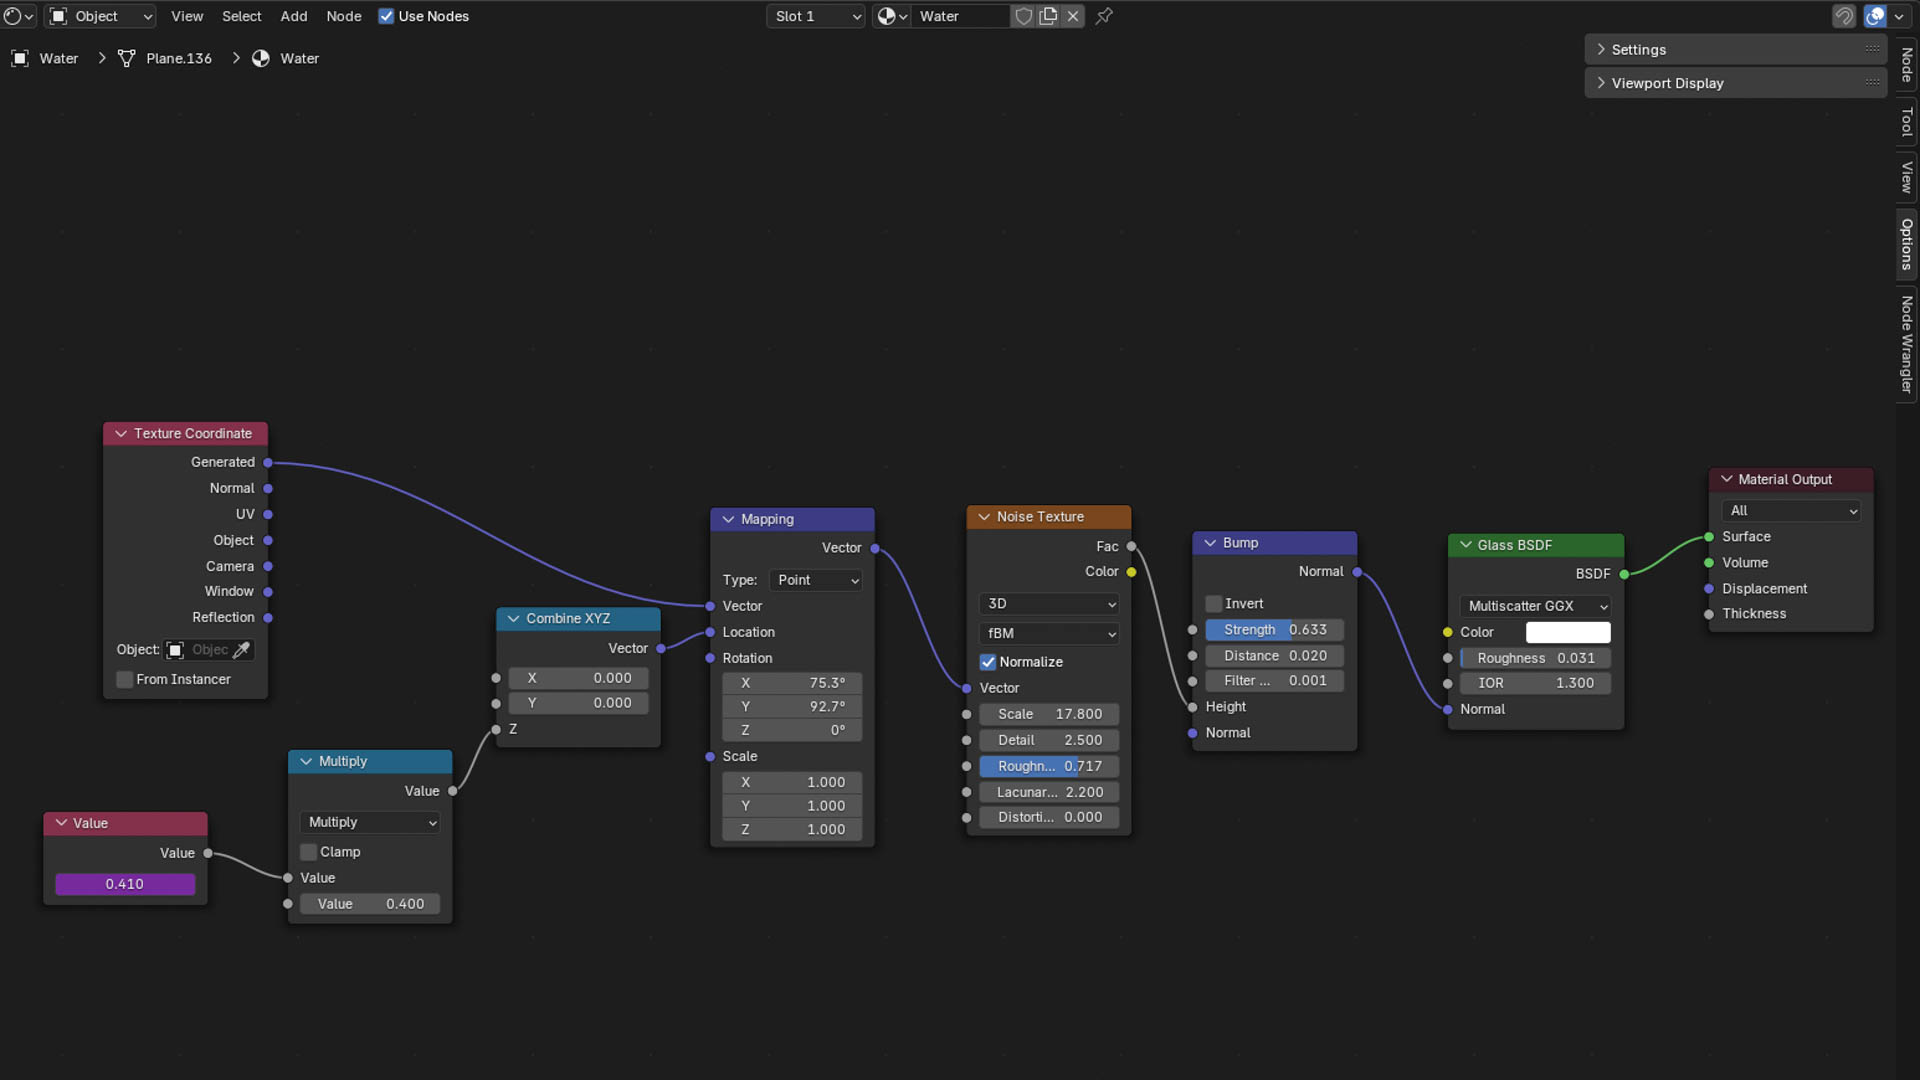
Task: Click the Glass BSDF Color swatch
Action: (x=1567, y=632)
